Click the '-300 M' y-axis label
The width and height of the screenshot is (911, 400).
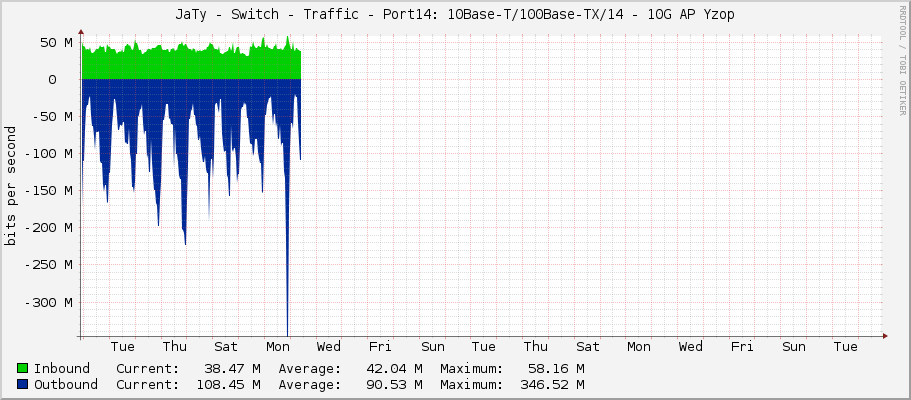click(x=49, y=302)
